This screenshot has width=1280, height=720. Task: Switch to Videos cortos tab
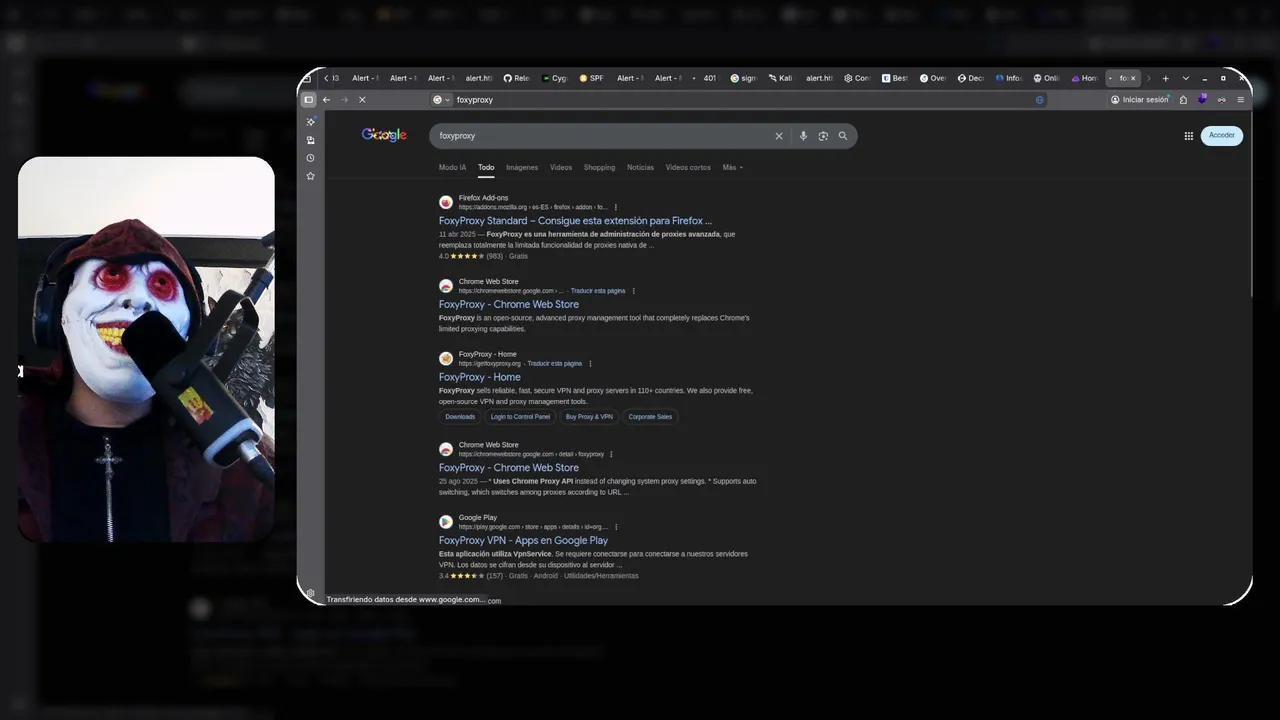click(x=688, y=168)
